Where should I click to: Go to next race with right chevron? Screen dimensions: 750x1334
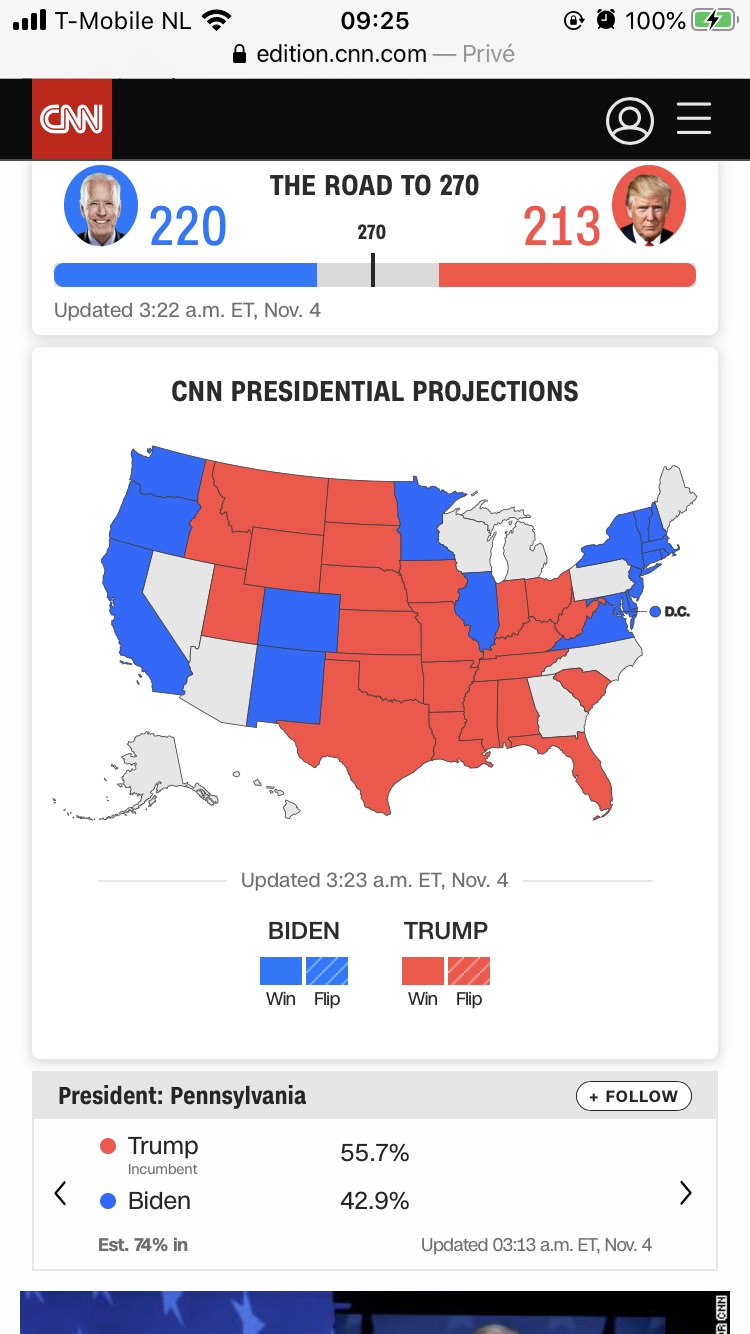pos(686,1192)
